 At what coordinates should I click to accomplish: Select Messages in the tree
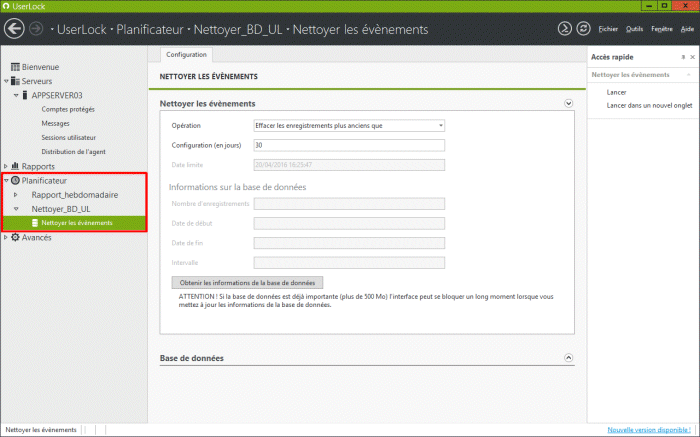coord(55,123)
